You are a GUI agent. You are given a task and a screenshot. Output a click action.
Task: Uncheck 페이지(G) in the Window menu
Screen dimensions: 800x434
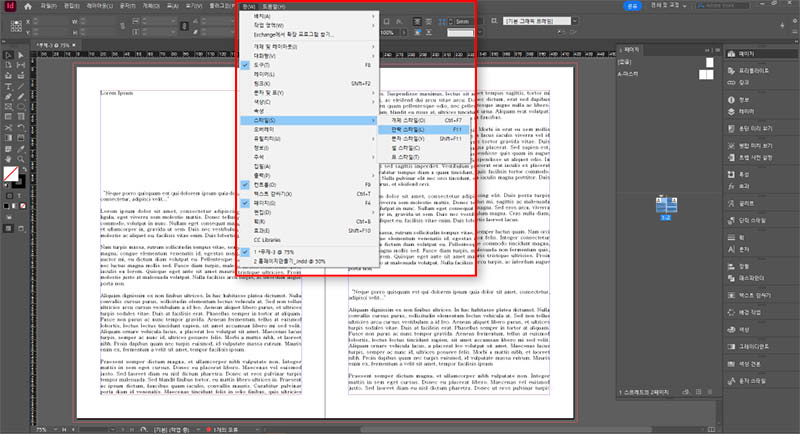tap(309, 203)
